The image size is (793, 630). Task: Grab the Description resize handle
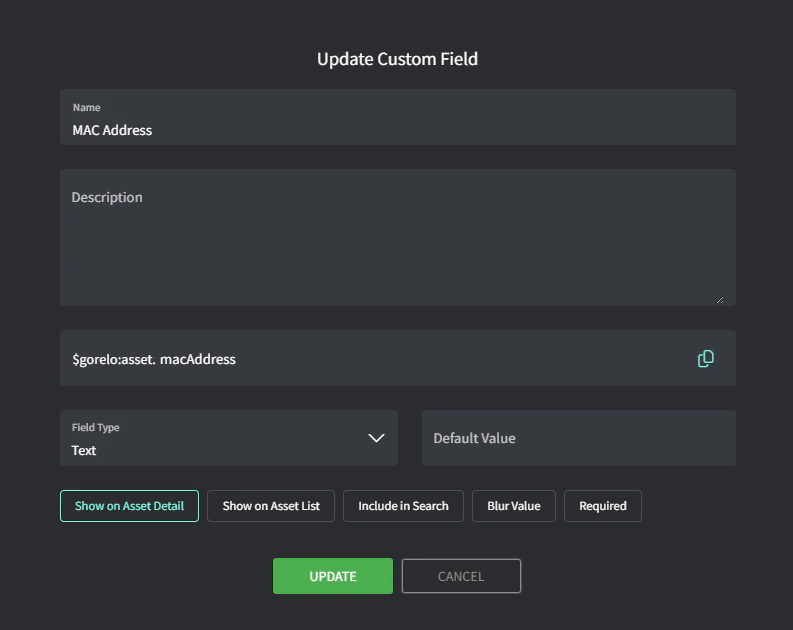[x=720, y=300]
